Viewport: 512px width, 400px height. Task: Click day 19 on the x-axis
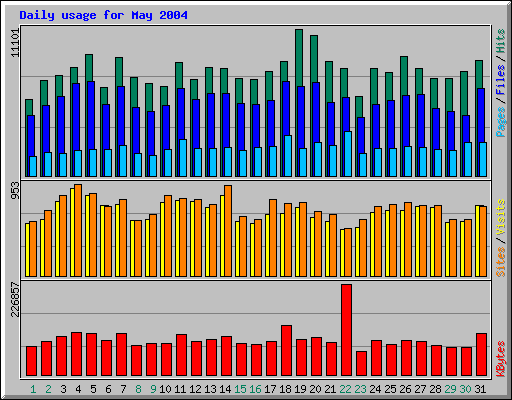[300, 389]
